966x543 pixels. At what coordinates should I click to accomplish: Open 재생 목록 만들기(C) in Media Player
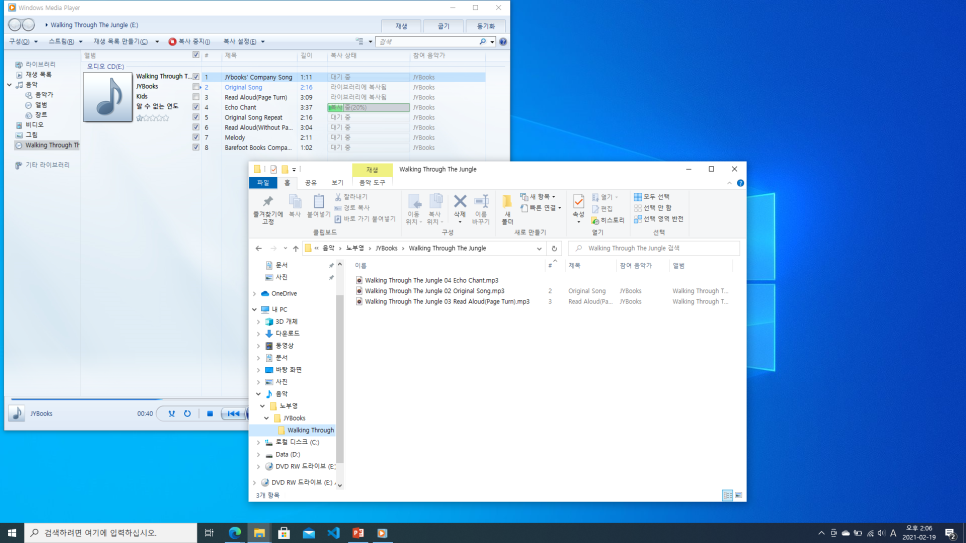(x=126, y=41)
